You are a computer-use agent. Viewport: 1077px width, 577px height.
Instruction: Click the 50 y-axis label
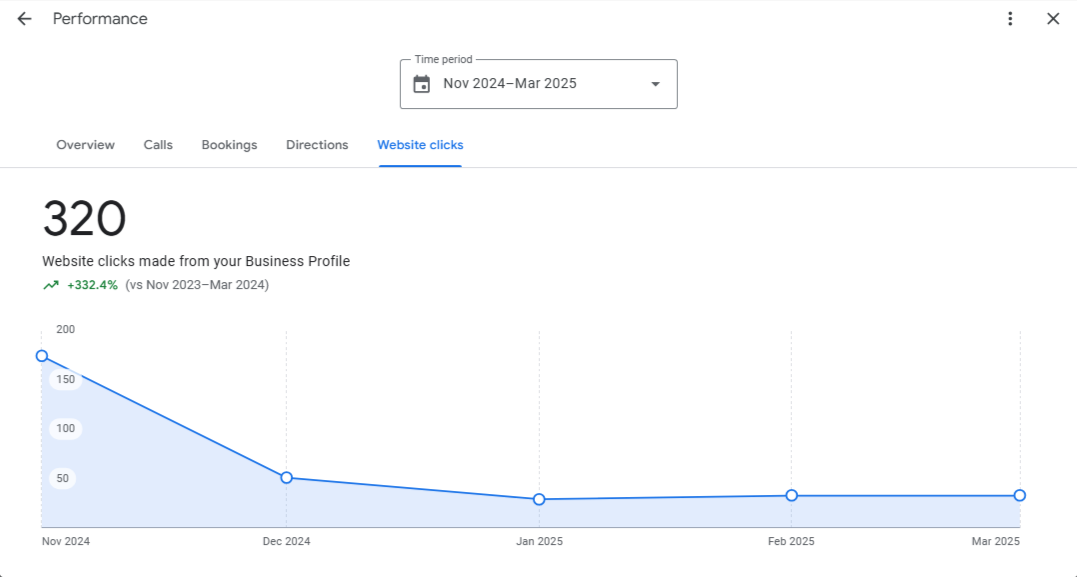pos(63,478)
